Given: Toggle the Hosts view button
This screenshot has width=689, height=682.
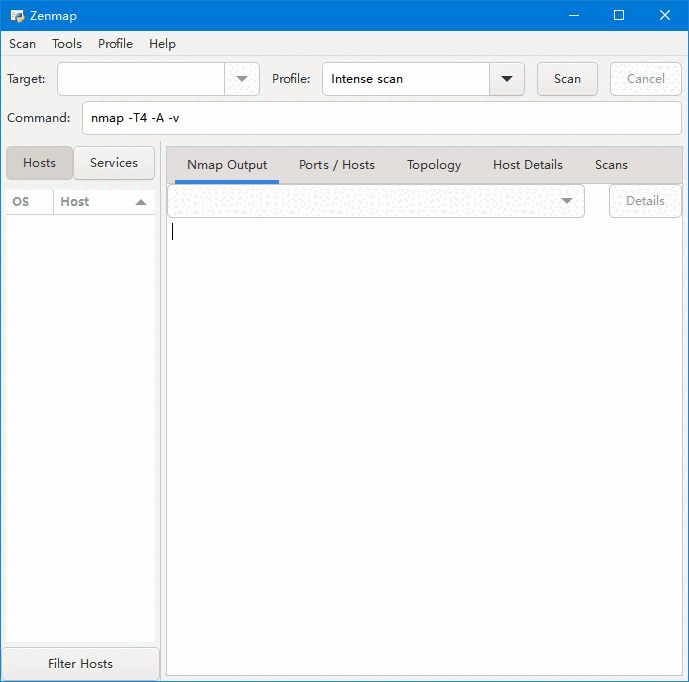Looking at the screenshot, I should pyautogui.click(x=40, y=163).
